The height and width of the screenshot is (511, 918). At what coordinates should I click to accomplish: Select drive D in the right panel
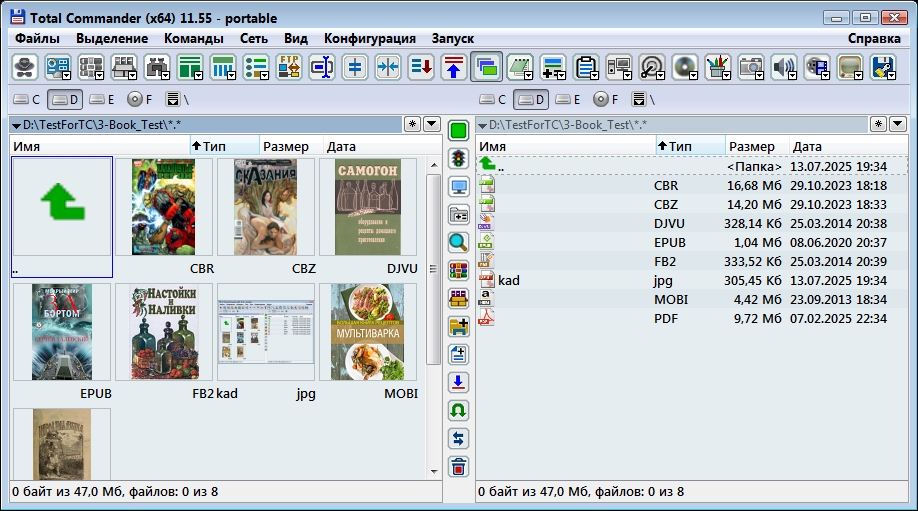point(531,100)
